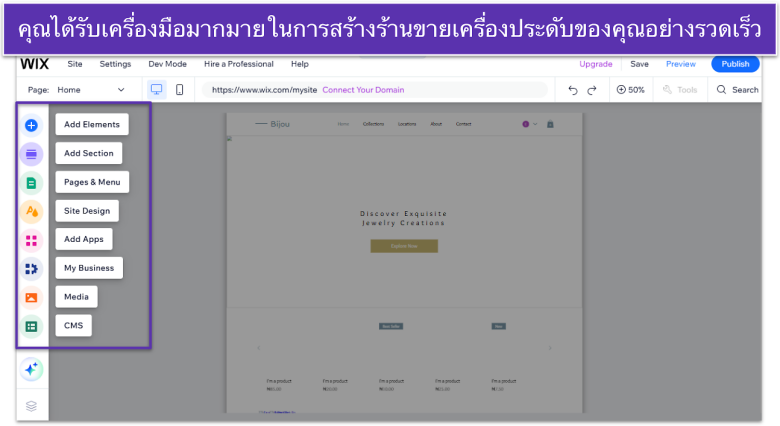The height and width of the screenshot is (426, 780).
Task: Click the product gallery right arrow
Action: pyautogui.click(x=550, y=348)
